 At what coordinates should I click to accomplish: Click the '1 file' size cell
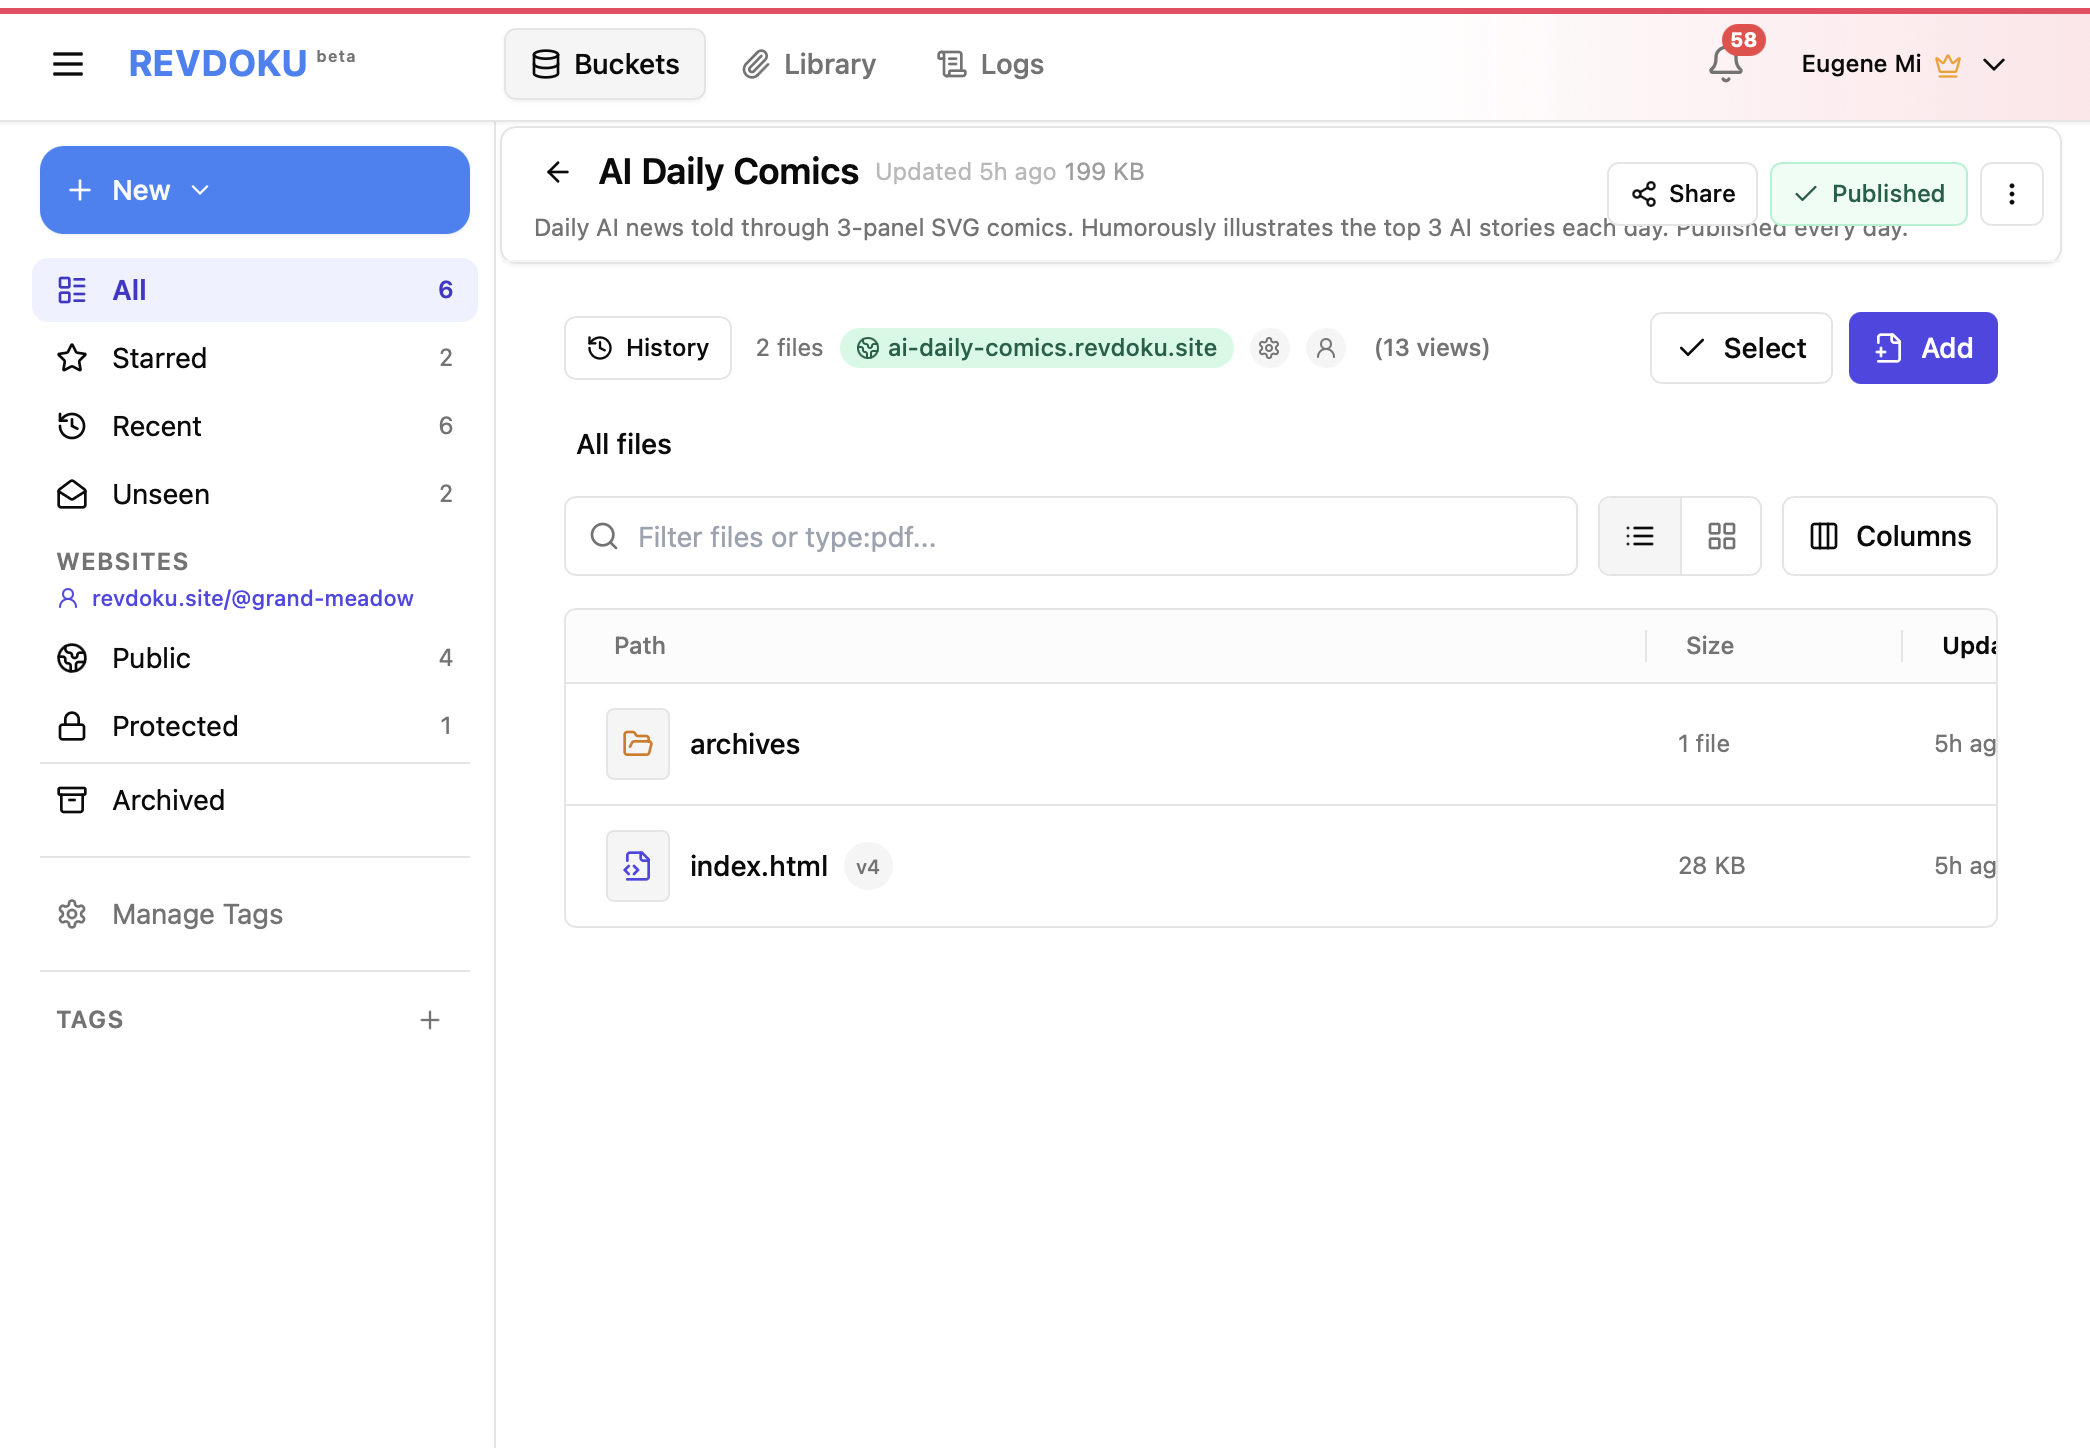click(1704, 744)
